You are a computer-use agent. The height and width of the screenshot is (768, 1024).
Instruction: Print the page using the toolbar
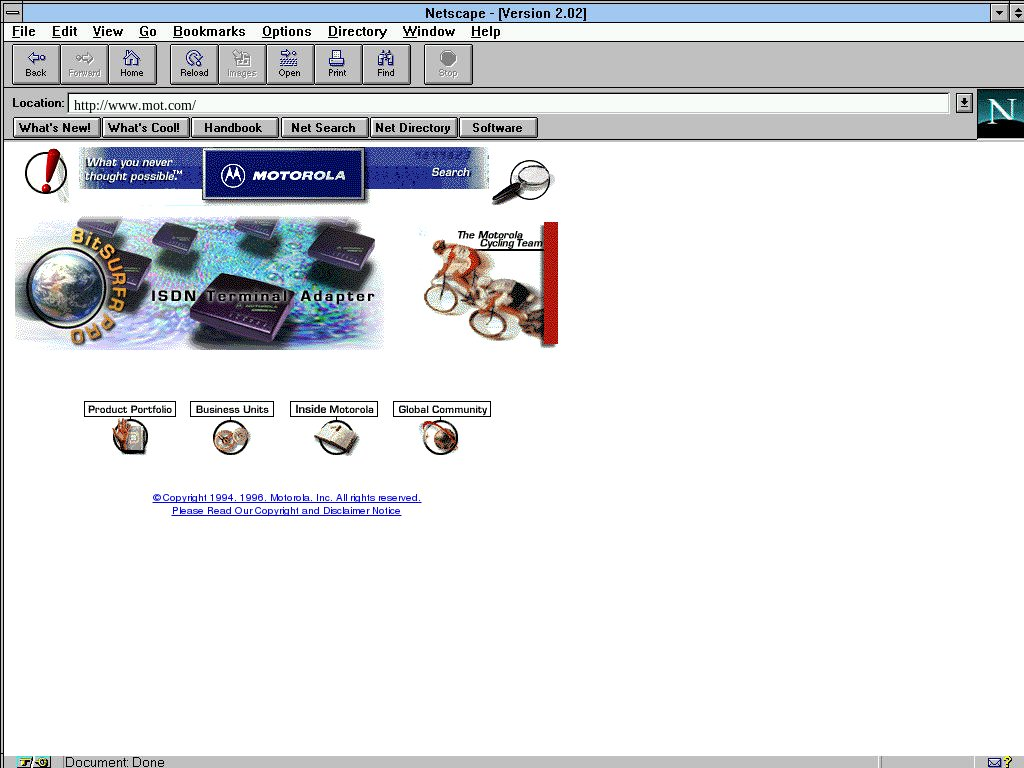(337, 64)
